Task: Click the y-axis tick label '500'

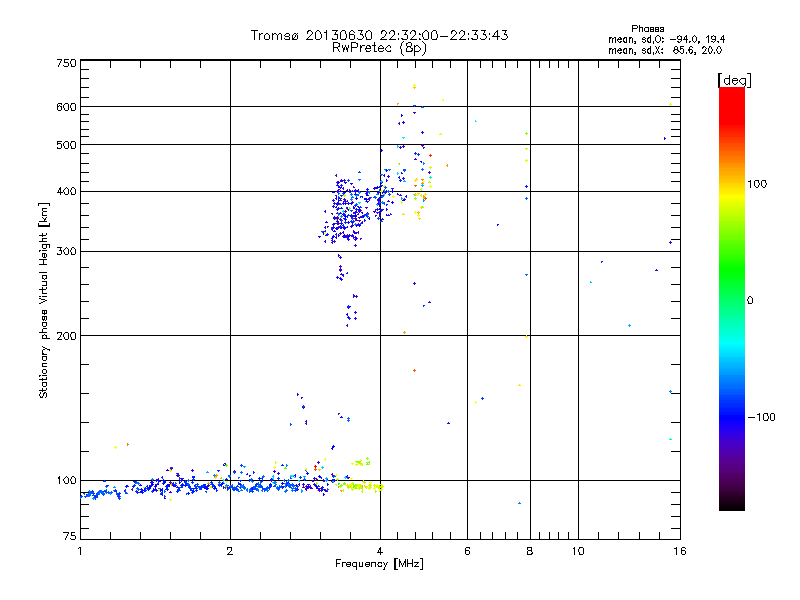Action: [x=66, y=145]
